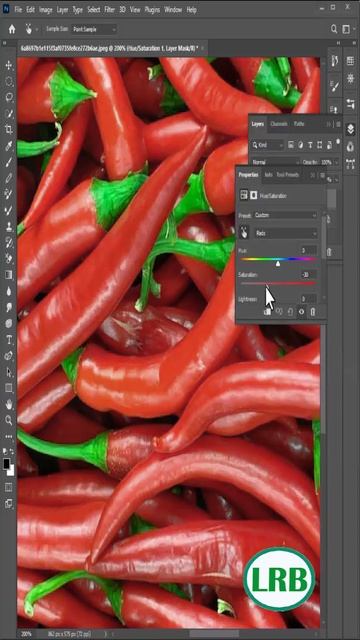Image resolution: width=360 pixels, height=640 pixels.
Task: Select the Move tool
Action: coord(9,66)
